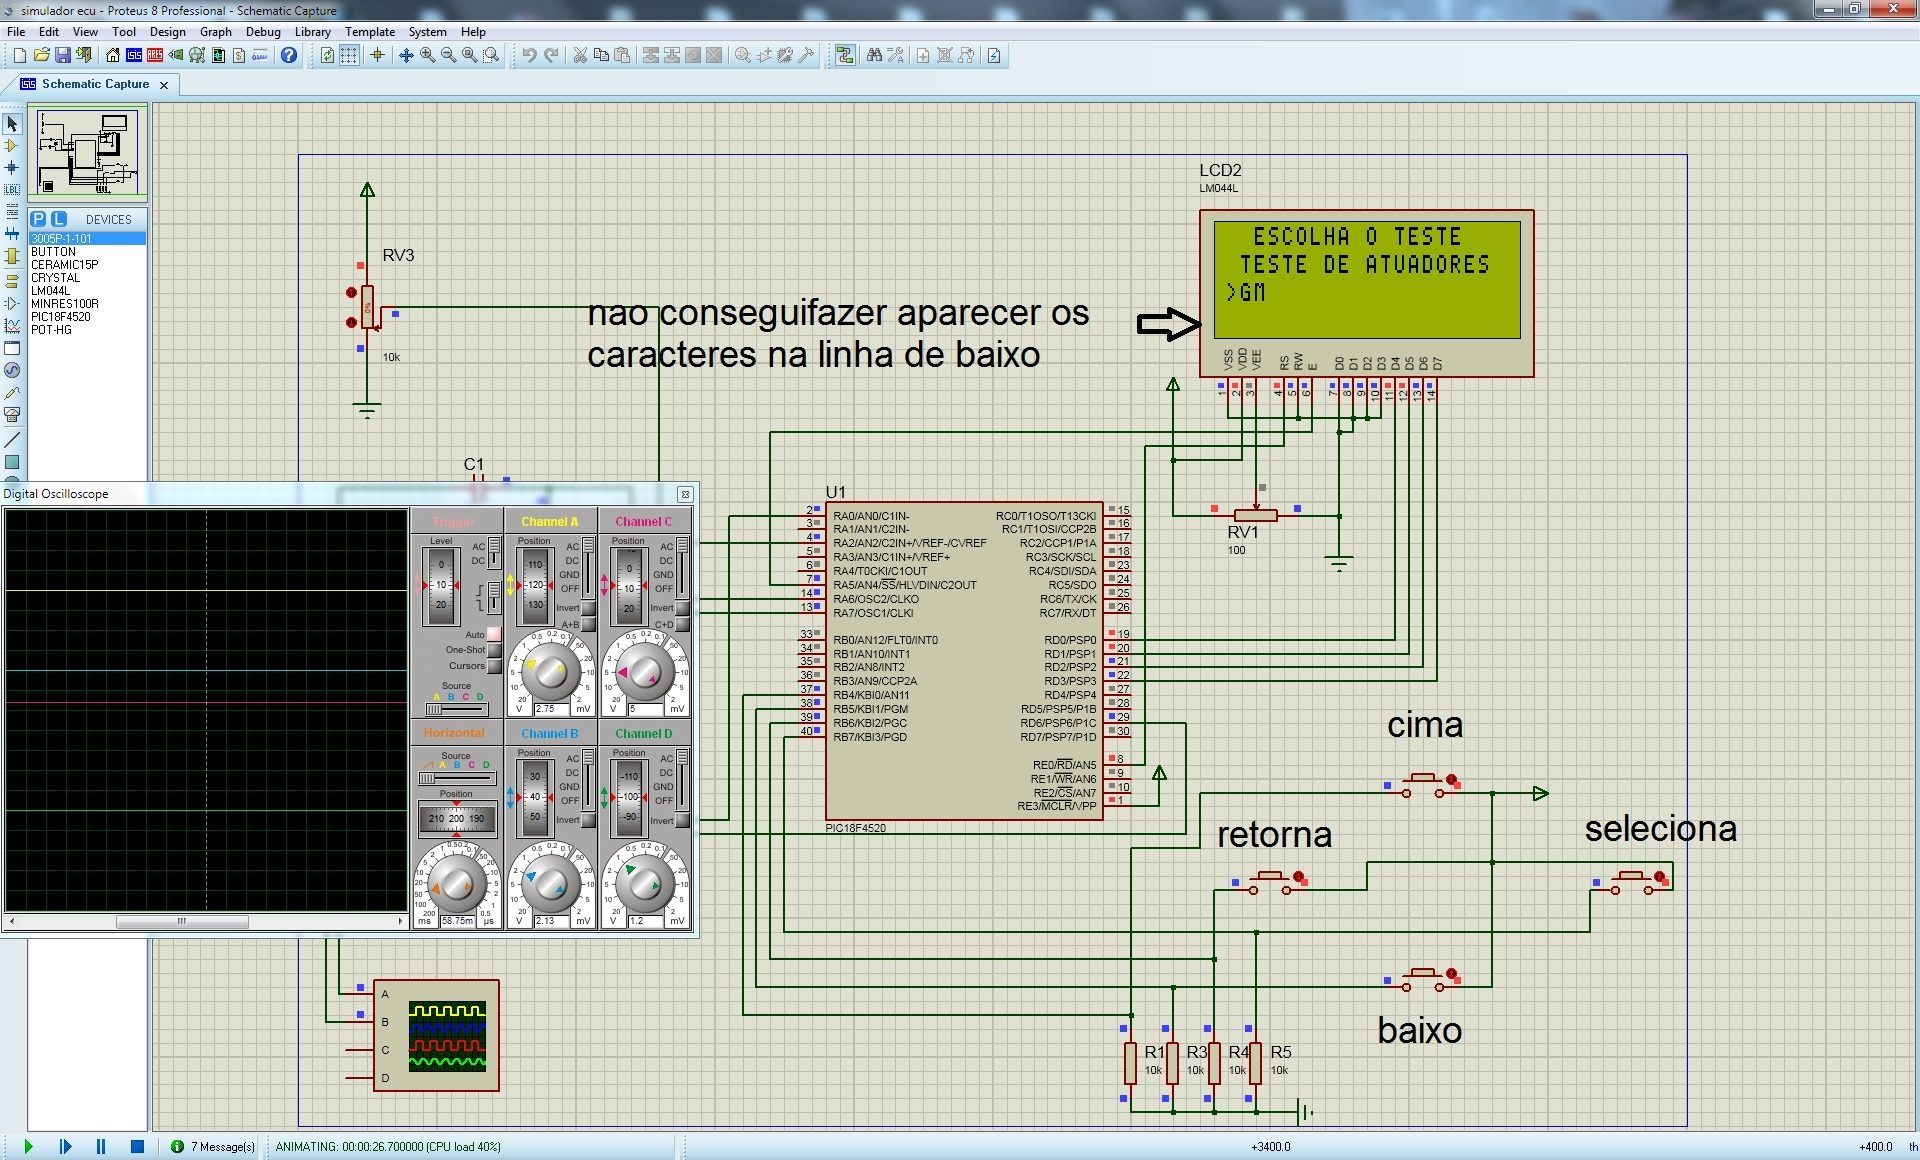
Task: Open the 7 Message(s) simulation log
Action: (214, 1147)
